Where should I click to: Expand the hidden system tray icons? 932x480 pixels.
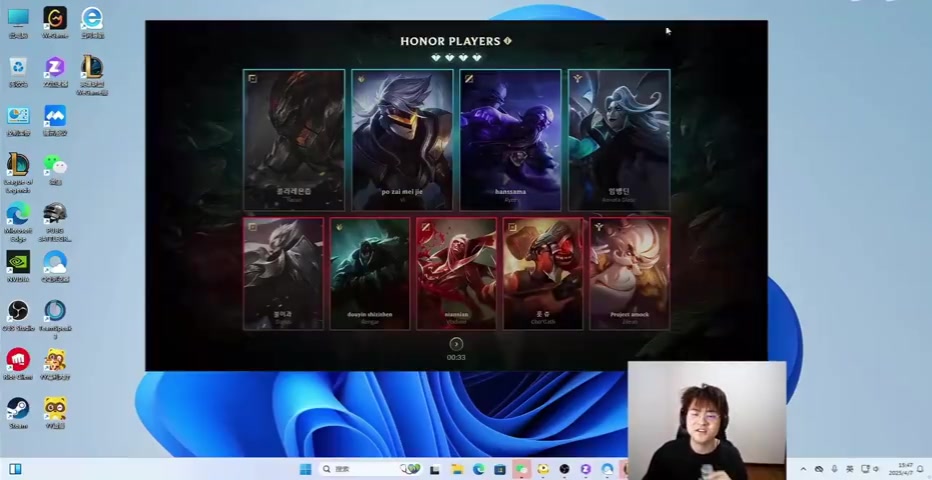point(802,469)
